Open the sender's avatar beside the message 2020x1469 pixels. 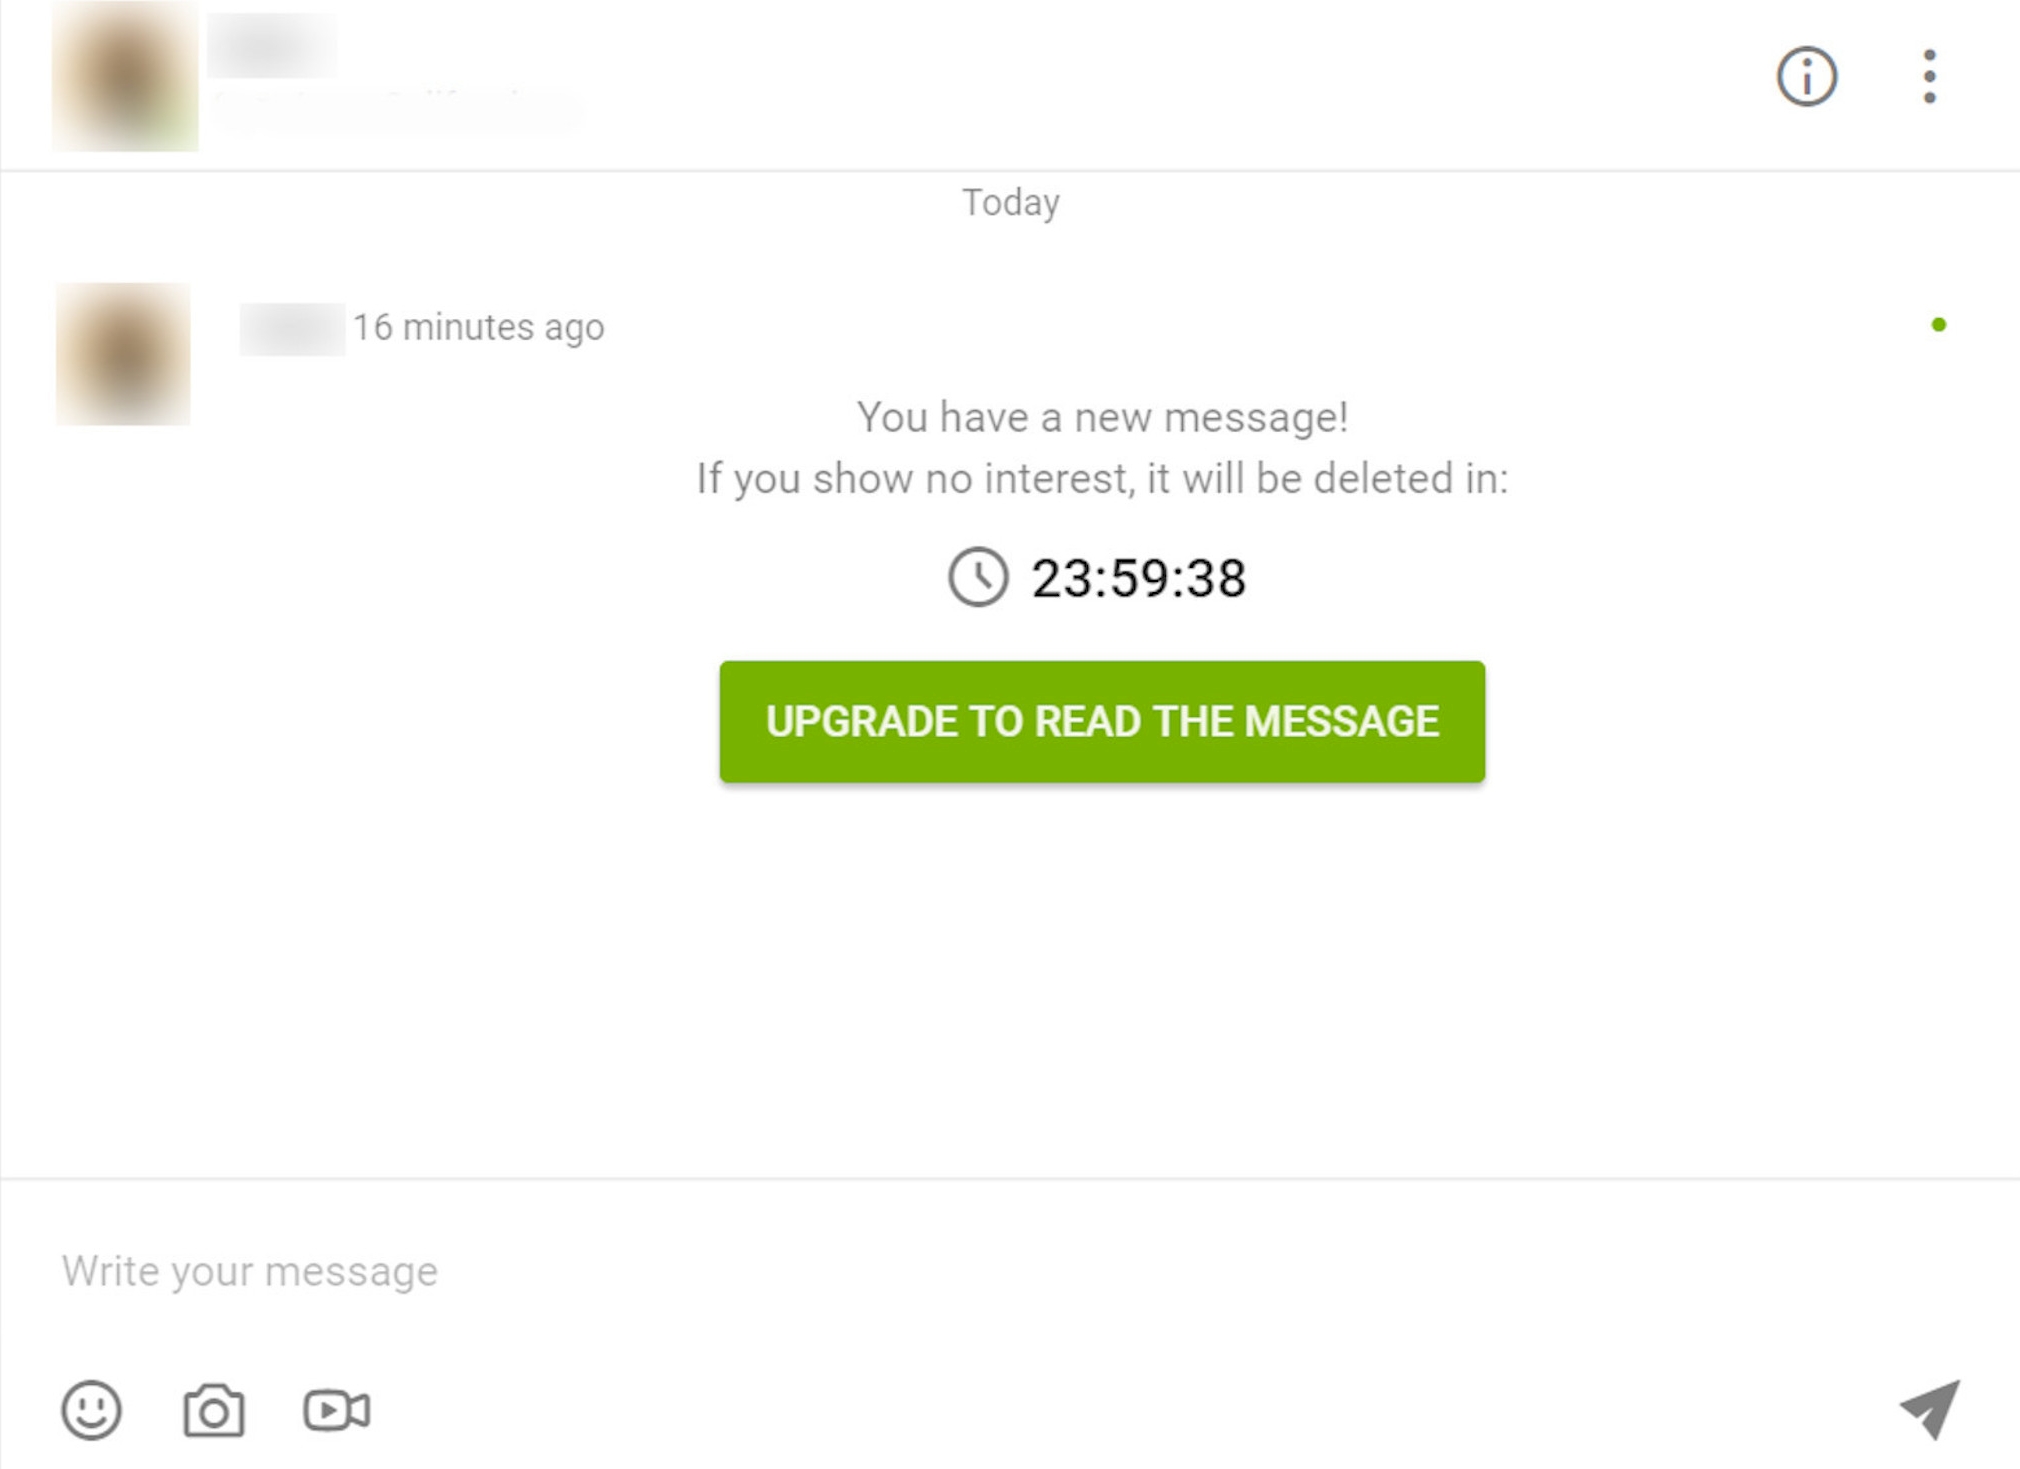coord(123,354)
